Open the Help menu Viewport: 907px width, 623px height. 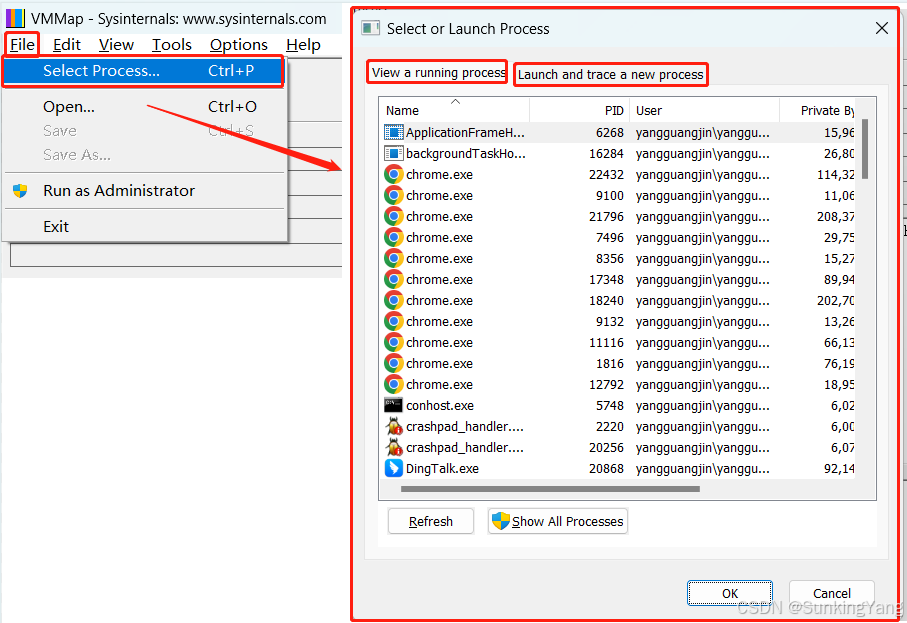point(303,45)
